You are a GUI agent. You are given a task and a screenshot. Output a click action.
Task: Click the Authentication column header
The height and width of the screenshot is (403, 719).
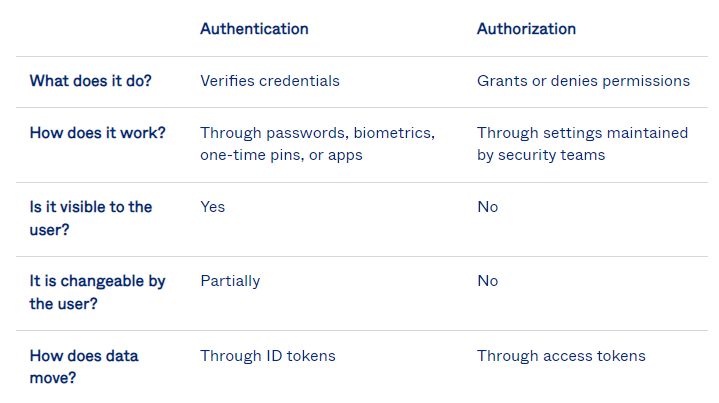pyautogui.click(x=254, y=29)
